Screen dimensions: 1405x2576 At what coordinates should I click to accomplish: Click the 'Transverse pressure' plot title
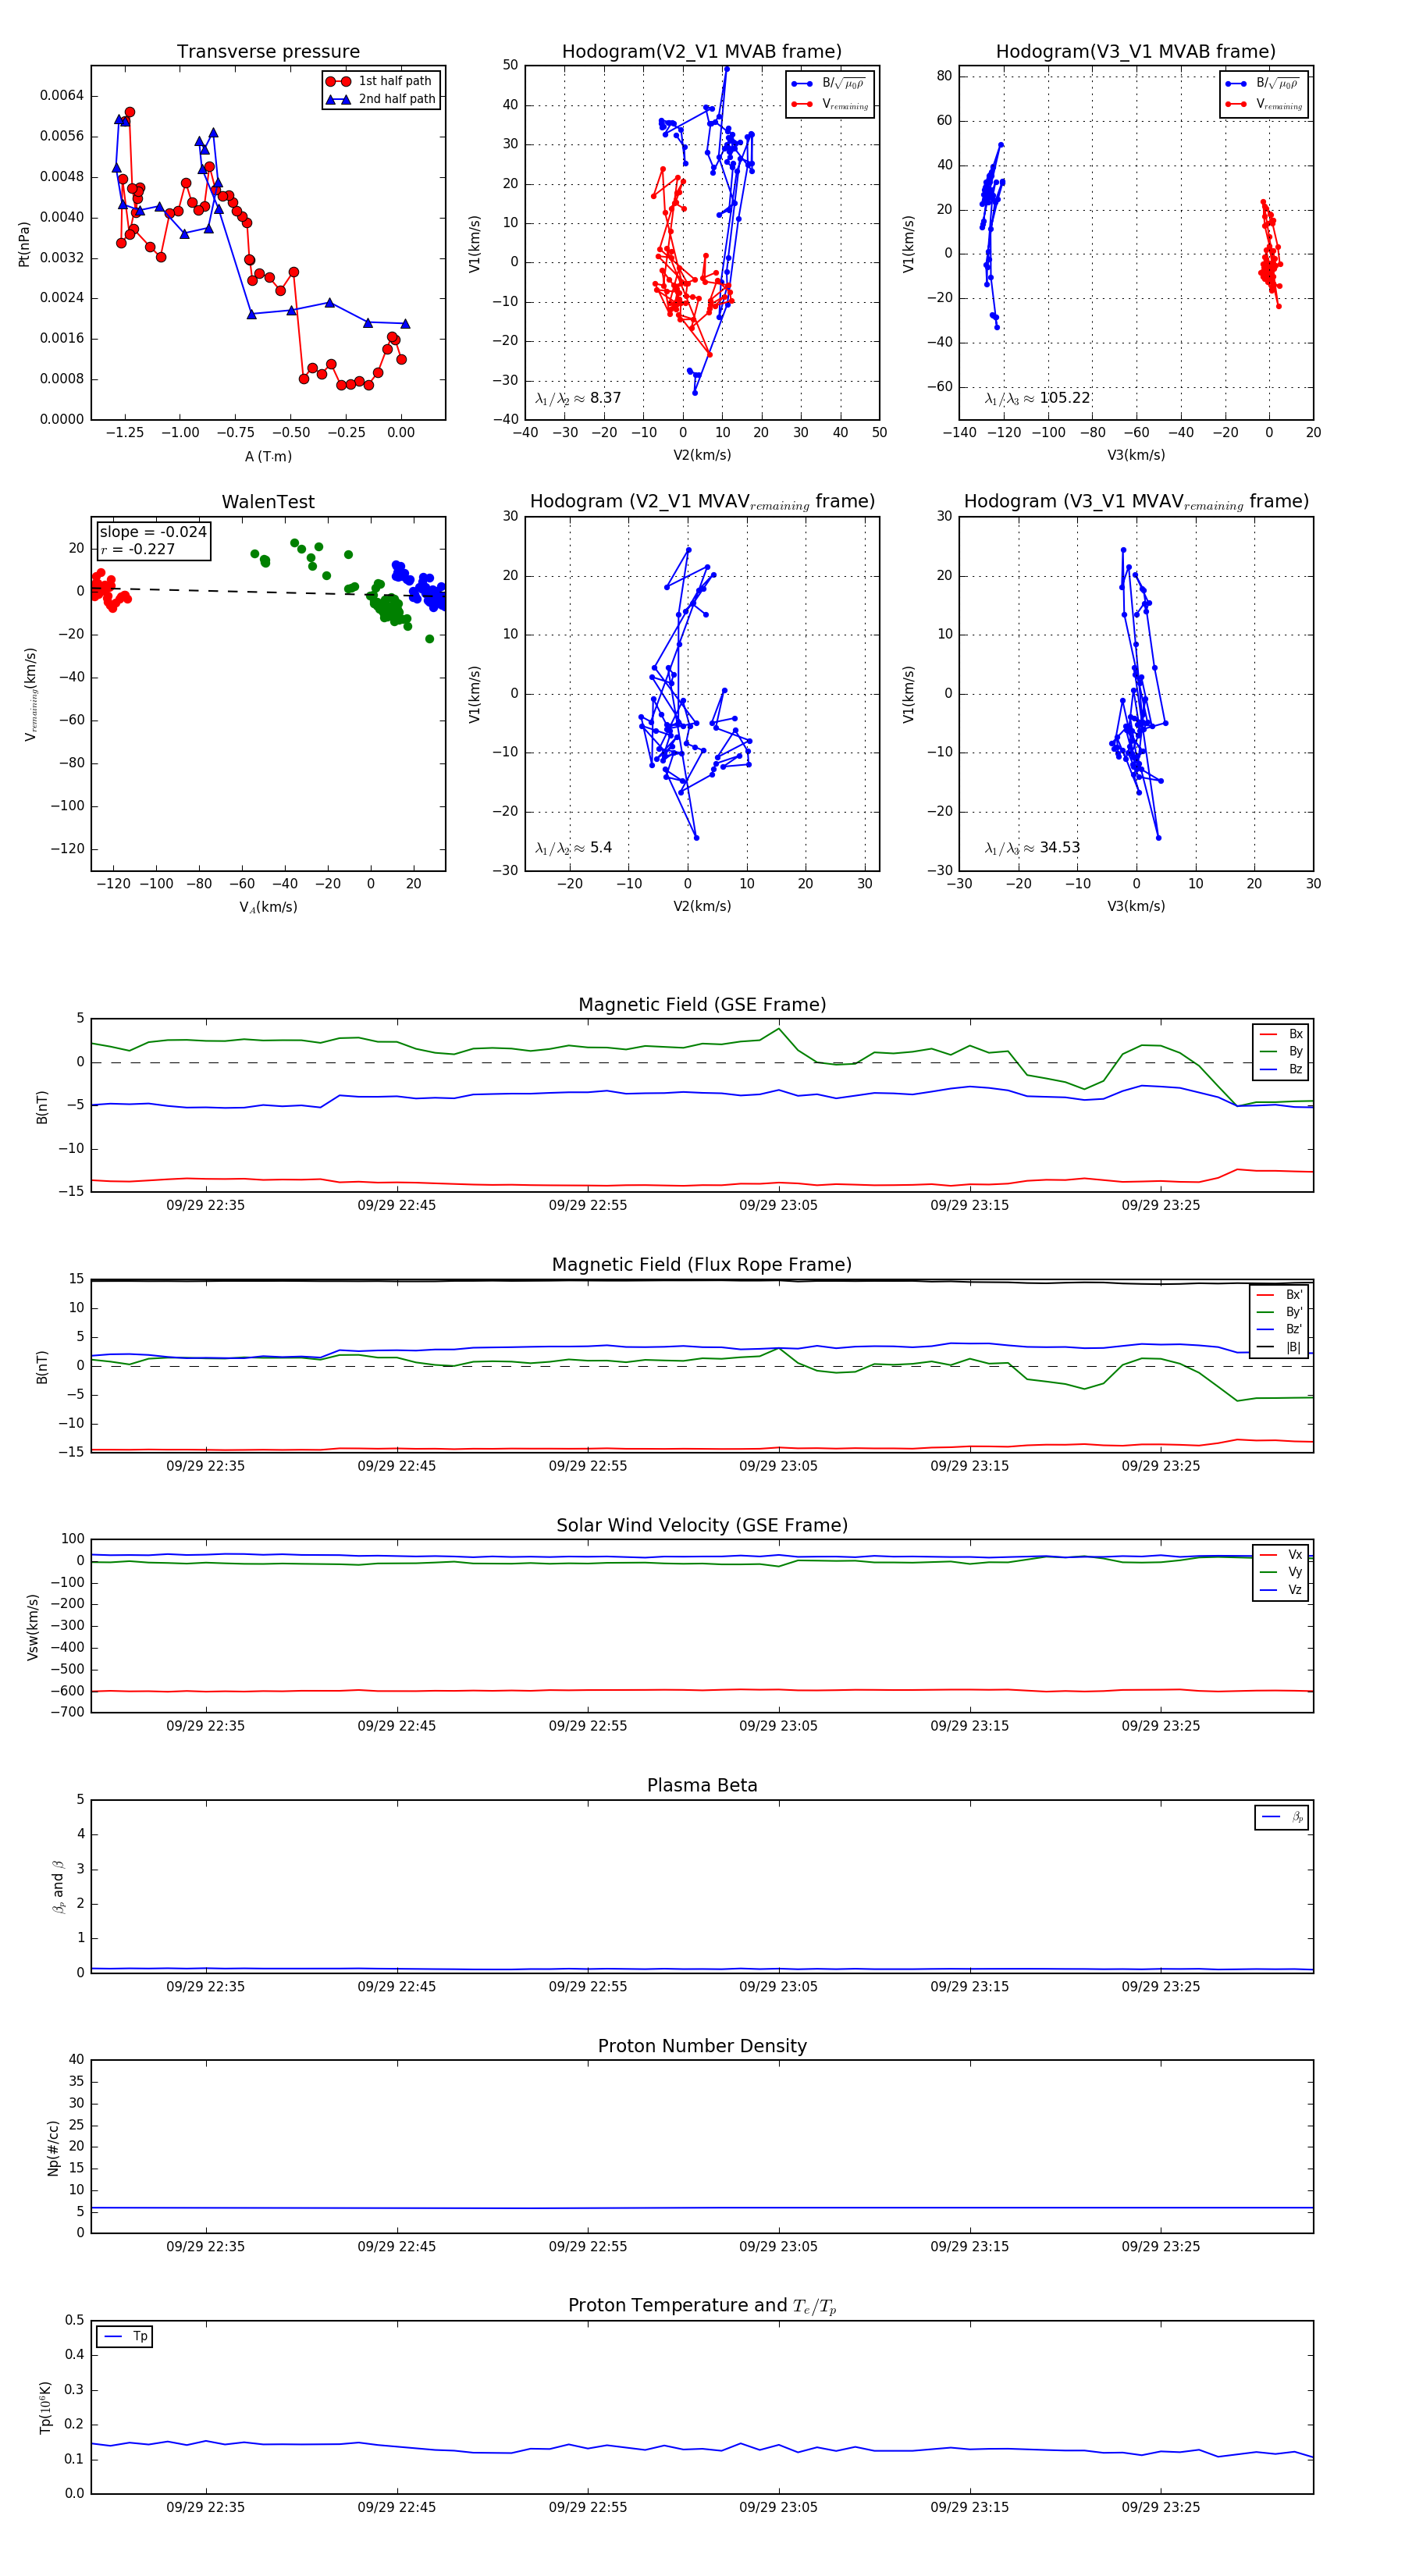point(268,51)
